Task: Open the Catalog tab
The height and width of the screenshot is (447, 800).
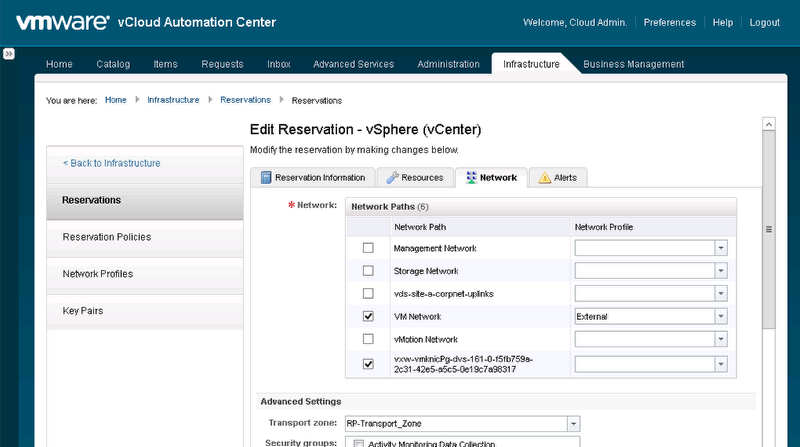Action: click(x=113, y=64)
